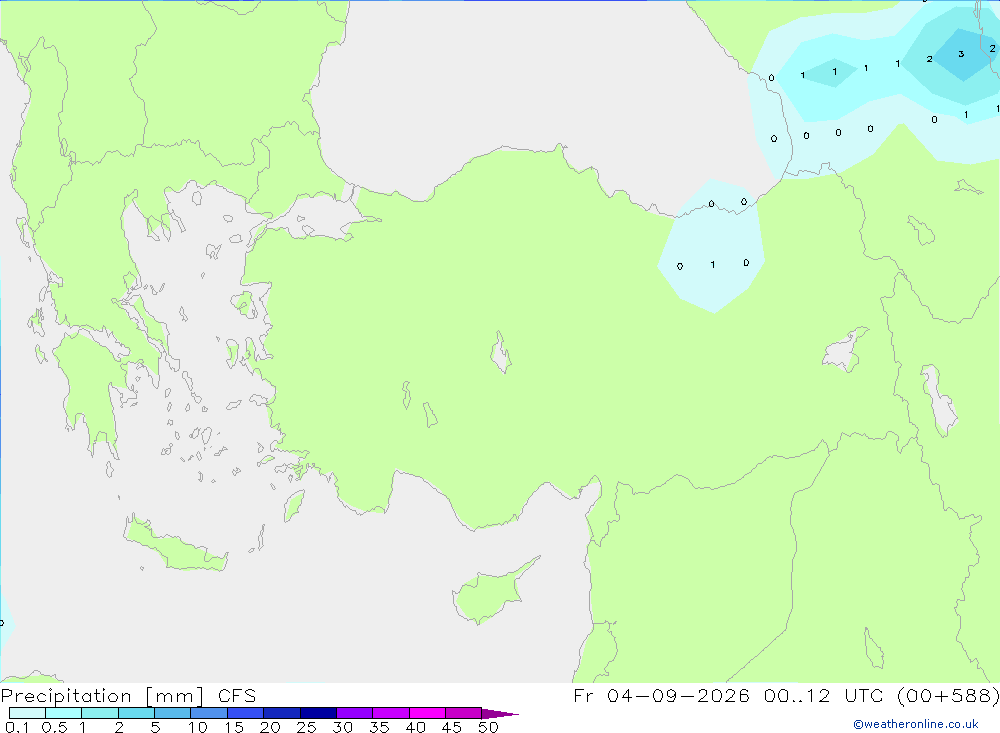
Task: Click the "50" legend scale label
Action: [x=488, y=727]
